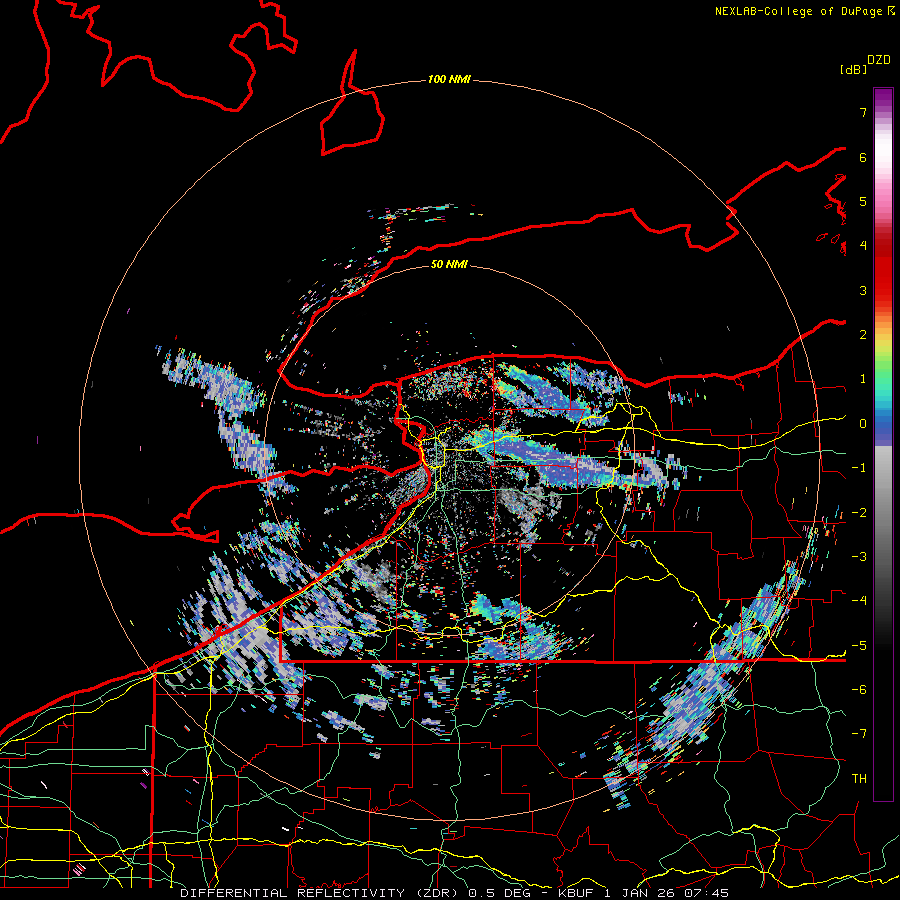This screenshot has height=900, width=900.
Task: Click the color bar at 7 dB
Action: pos(883,112)
